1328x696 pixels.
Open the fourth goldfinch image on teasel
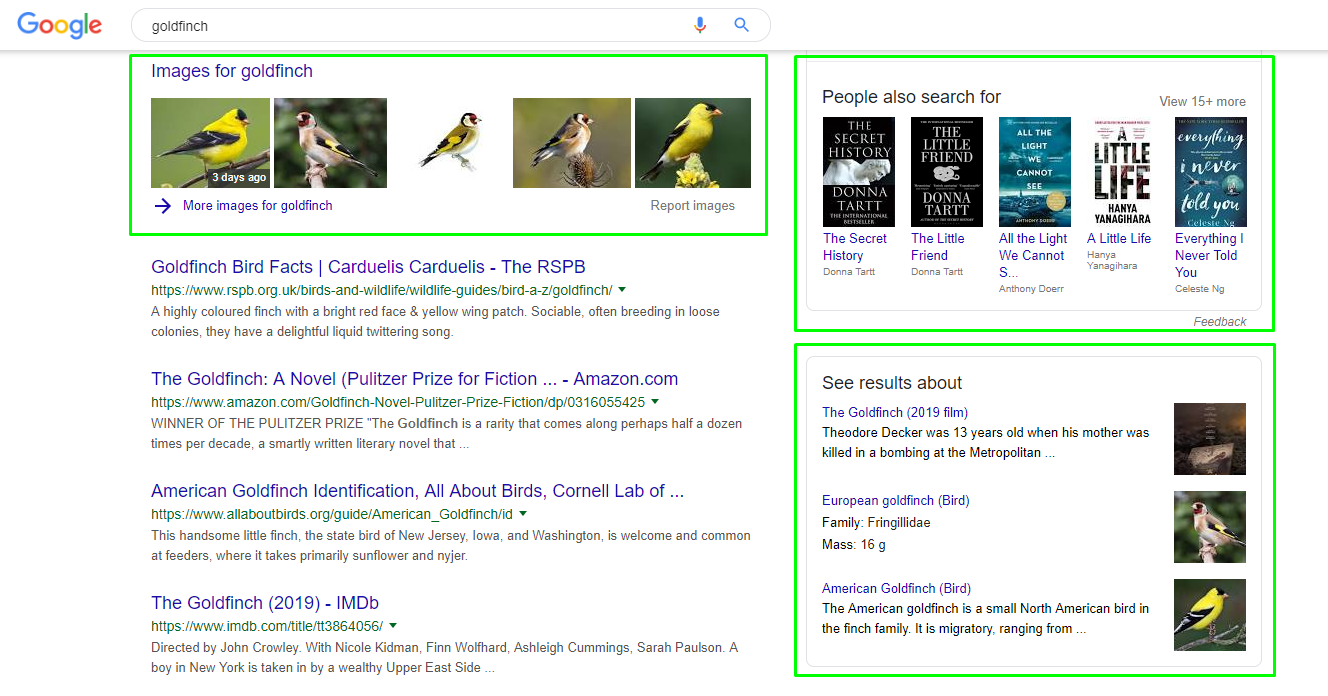tap(572, 143)
